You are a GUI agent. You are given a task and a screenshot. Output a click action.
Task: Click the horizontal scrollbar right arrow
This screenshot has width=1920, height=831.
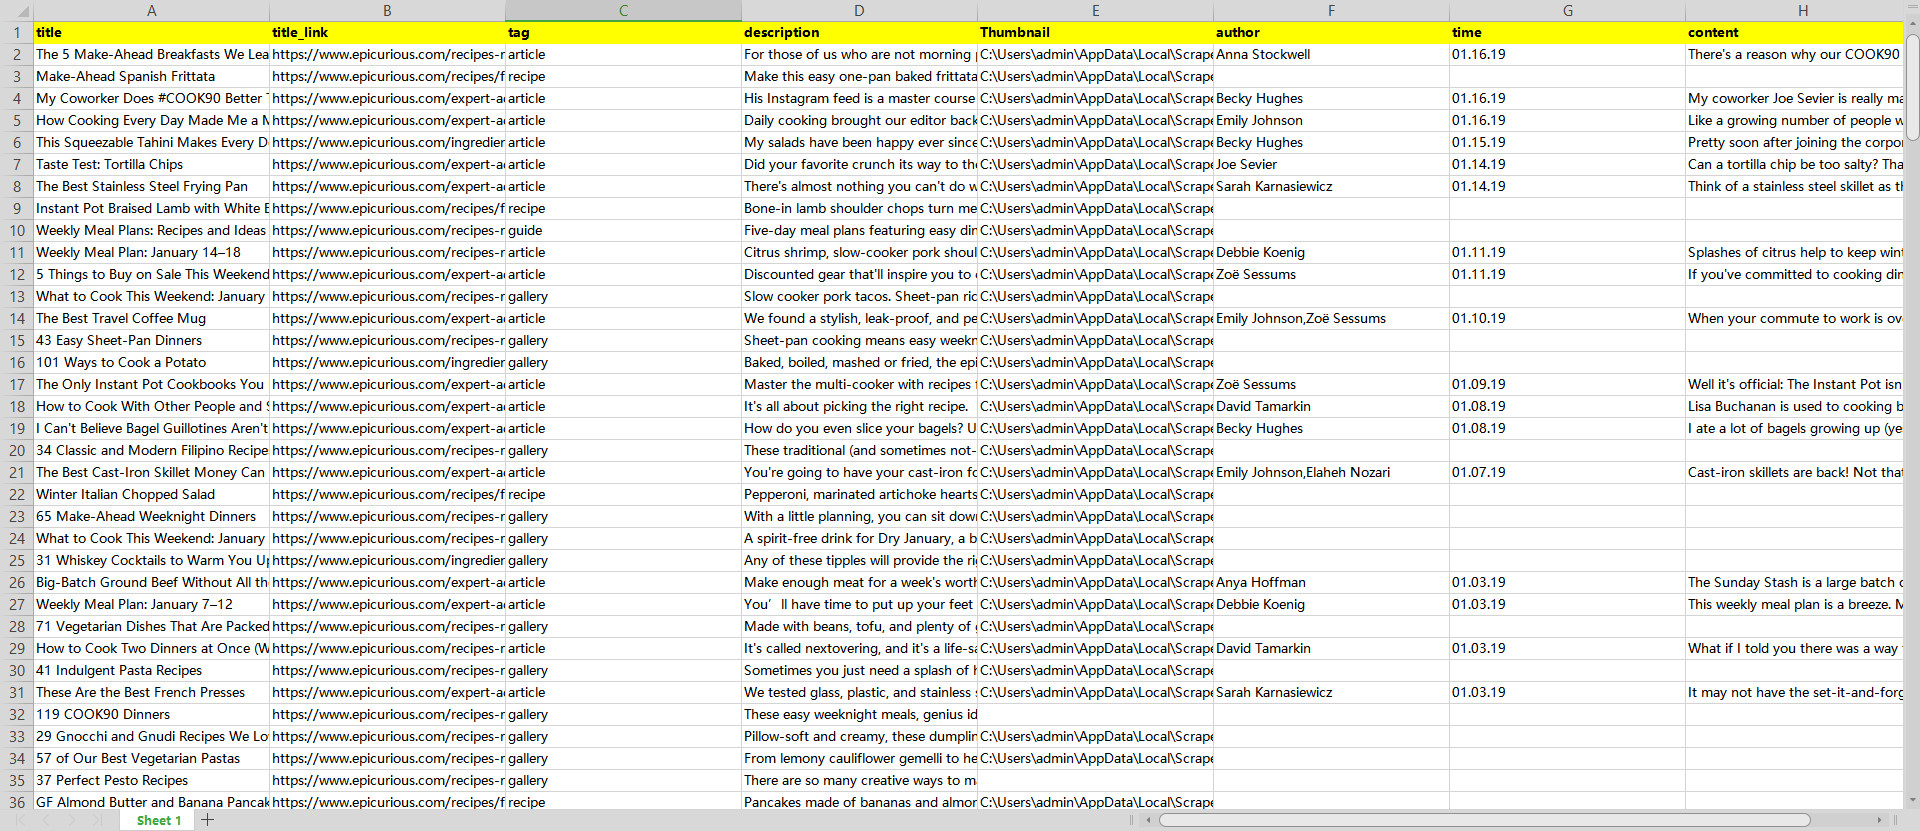(1880, 820)
